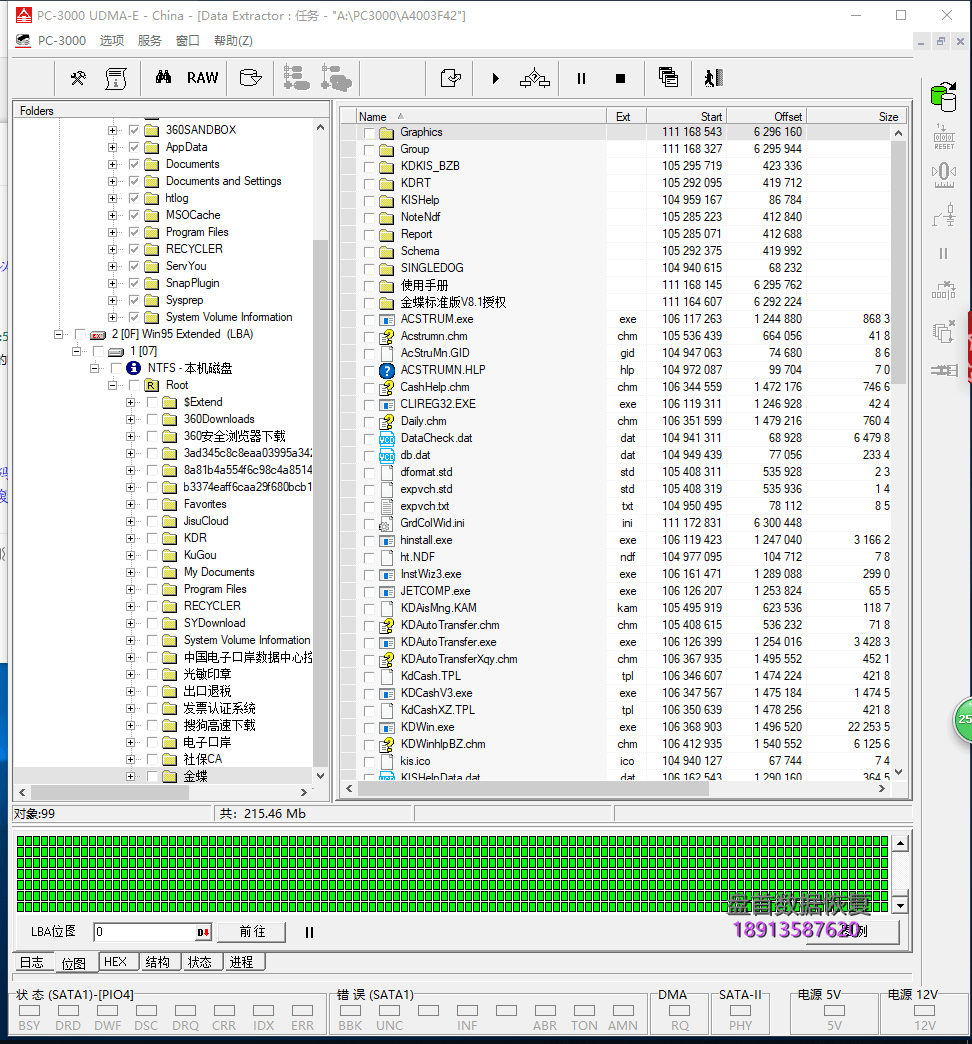Open the second tree structure icon
The image size is (972, 1044).
(x=336, y=78)
